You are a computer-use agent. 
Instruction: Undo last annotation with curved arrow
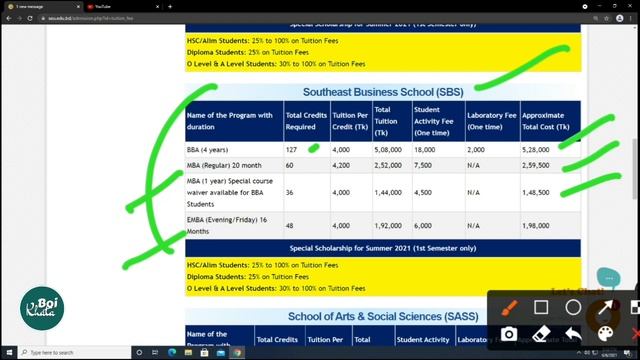point(573,334)
